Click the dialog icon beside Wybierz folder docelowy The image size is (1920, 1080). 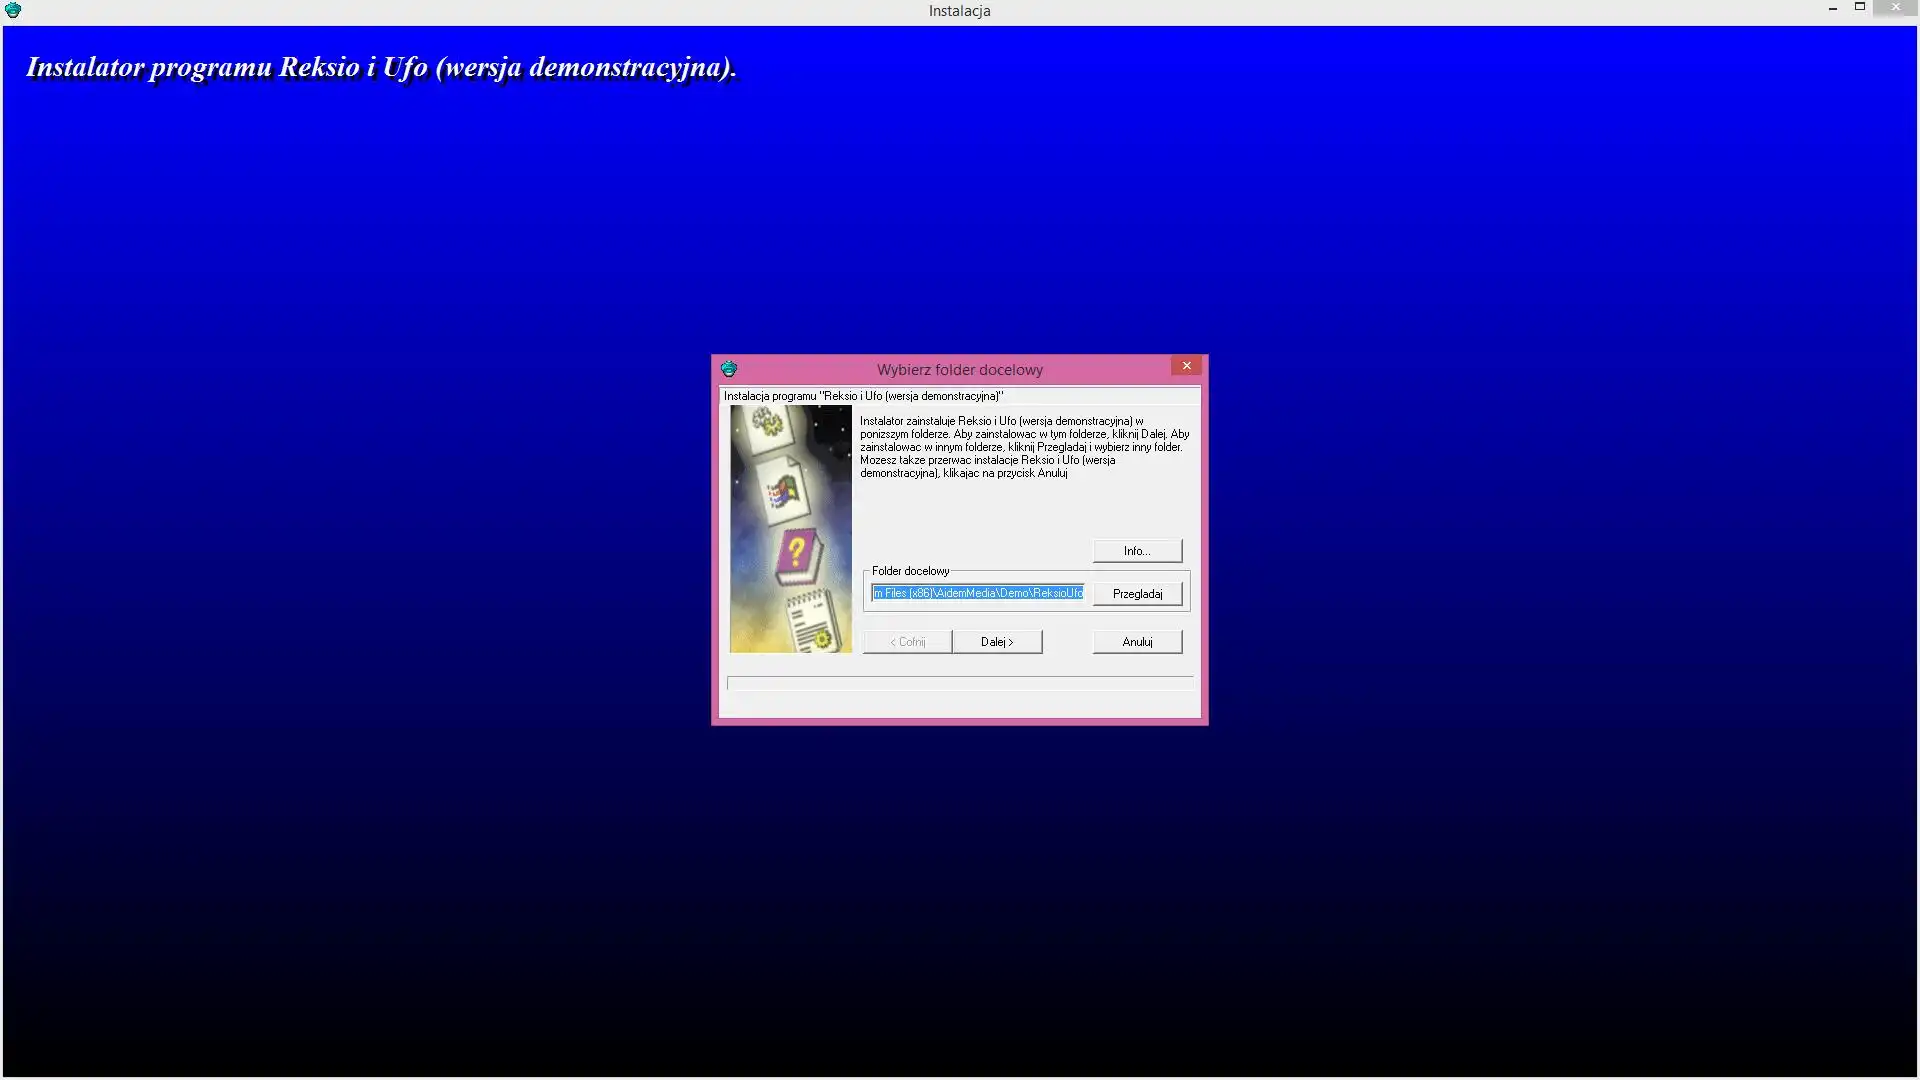pyautogui.click(x=729, y=369)
